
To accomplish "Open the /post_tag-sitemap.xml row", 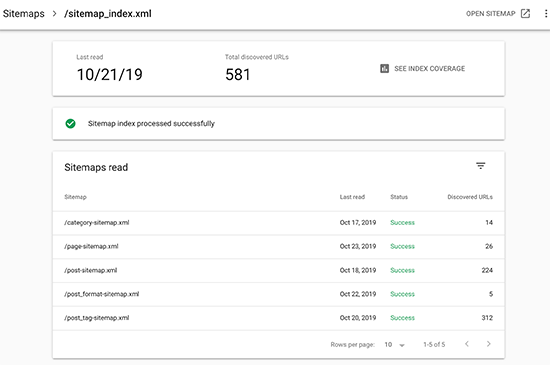I will coord(279,318).
